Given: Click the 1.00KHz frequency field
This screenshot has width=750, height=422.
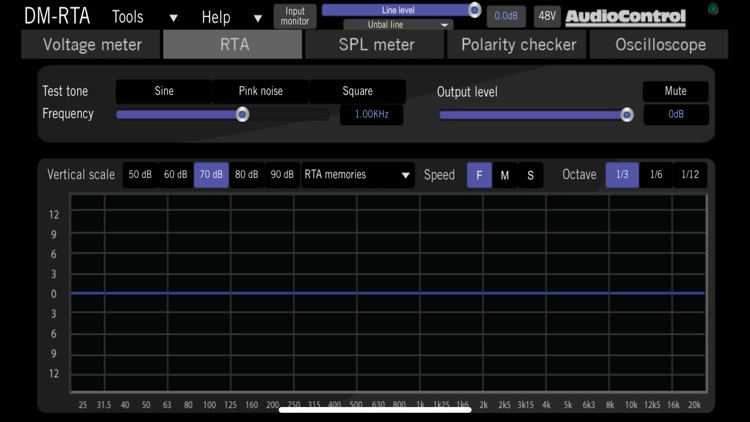Looking at the screenshot, I should tap(372, 114).
